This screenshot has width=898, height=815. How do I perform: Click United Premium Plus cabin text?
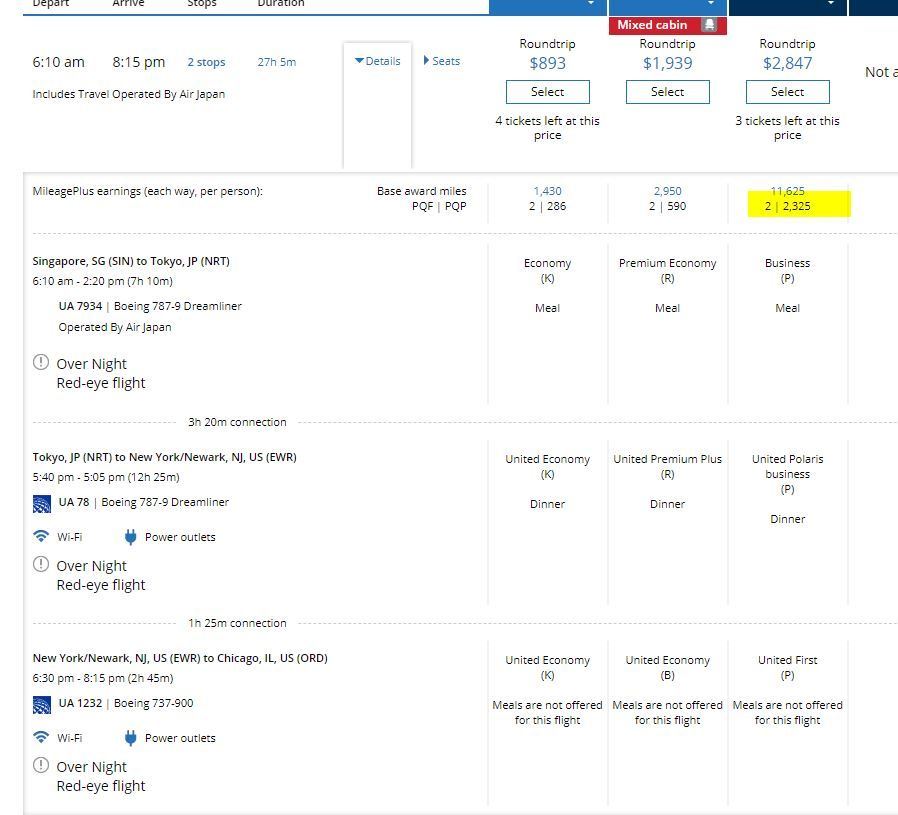668,459
